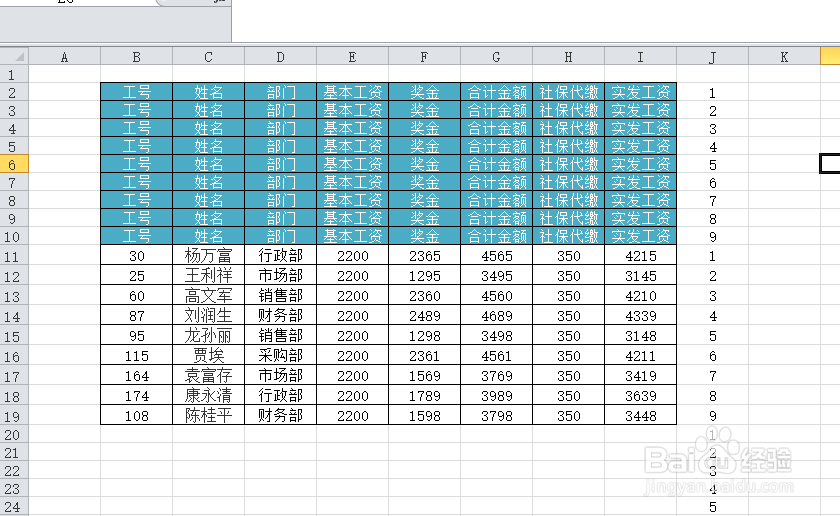This screenshot has width=840, height=516.
Task: Click net pay cell 4339
Action: 641,316
